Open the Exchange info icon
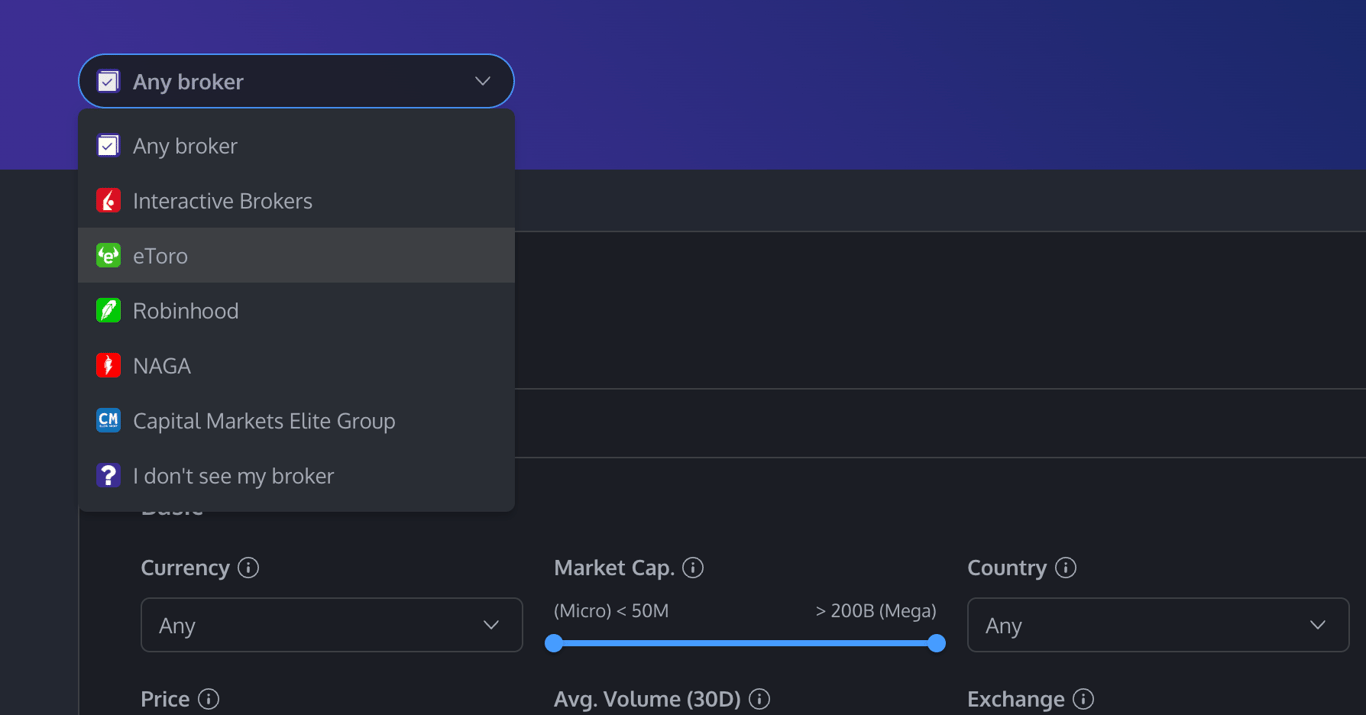Image resolution: width=1366 pixels, height=715 pixels. click(x=1083, y=699)
